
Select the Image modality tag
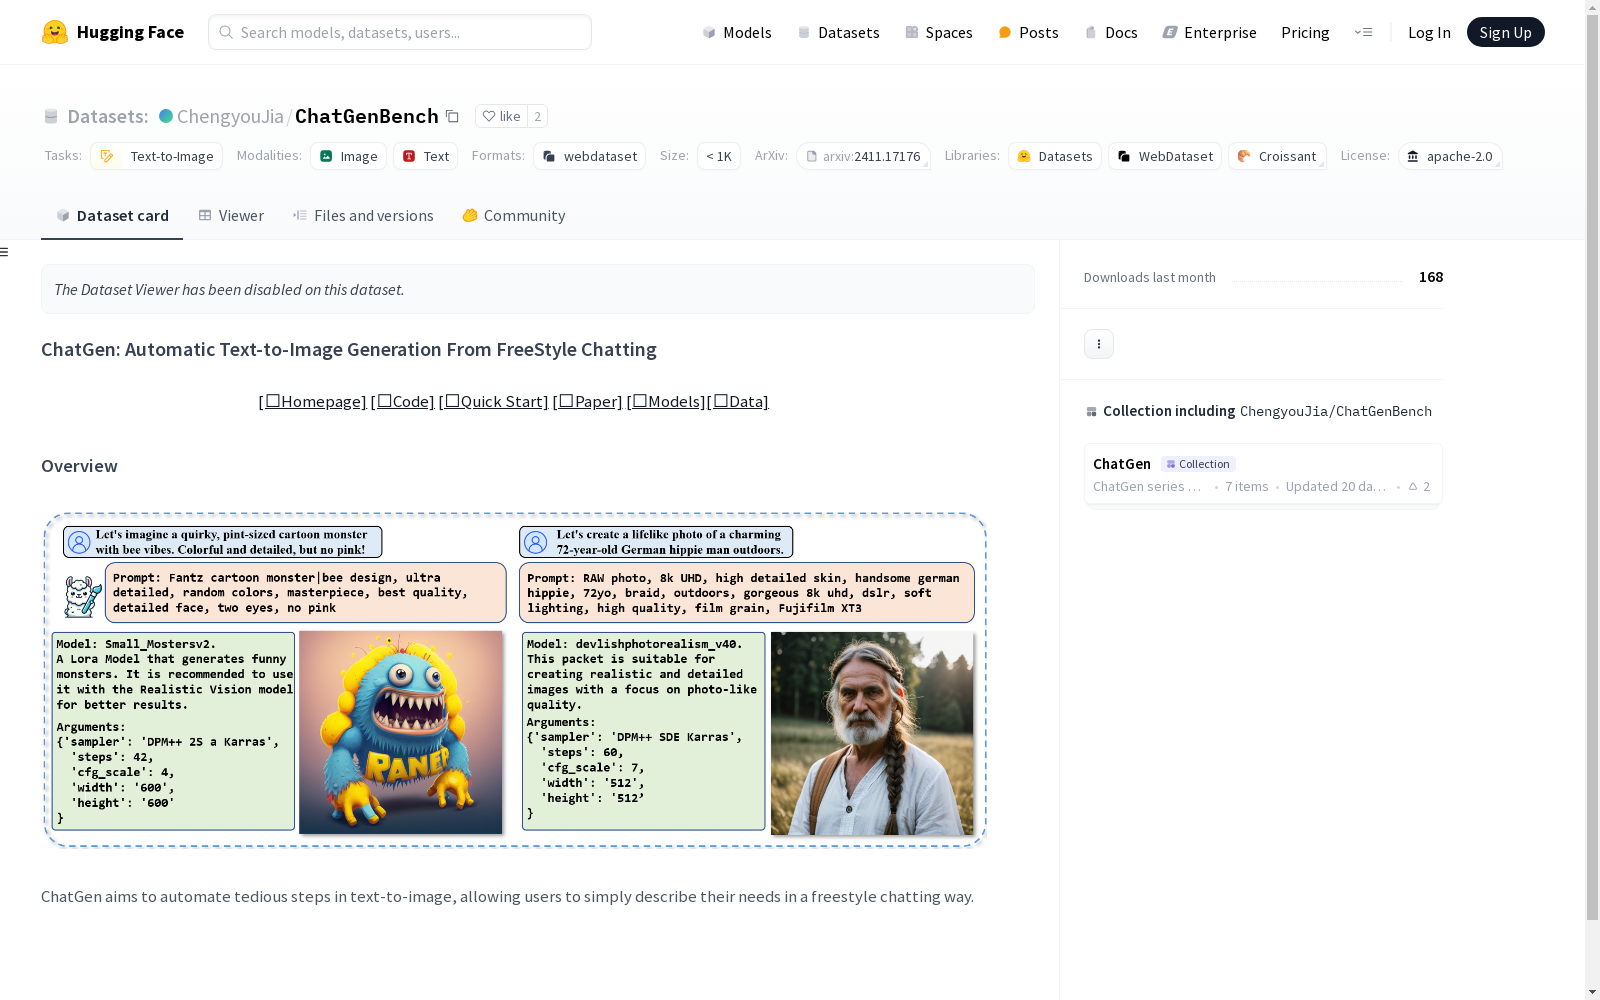tap(348, 156)
